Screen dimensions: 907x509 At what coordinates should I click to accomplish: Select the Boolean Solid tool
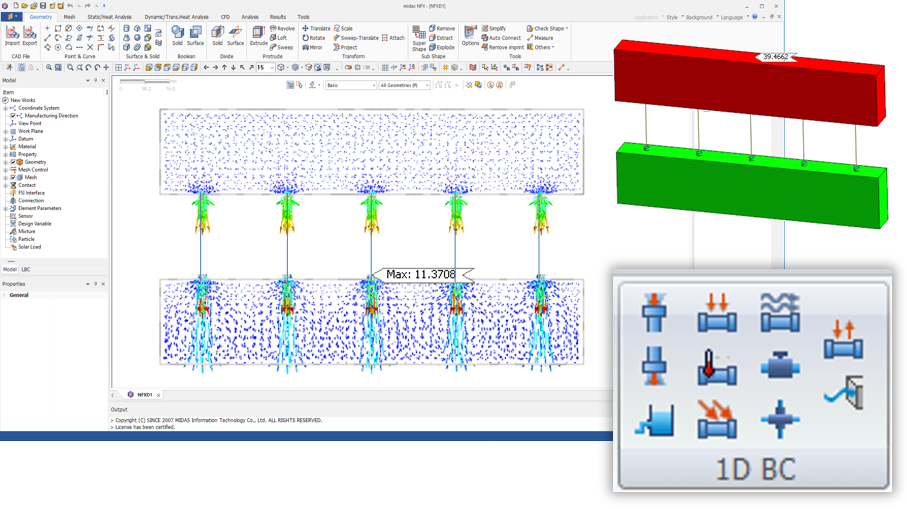pos(177,36)
